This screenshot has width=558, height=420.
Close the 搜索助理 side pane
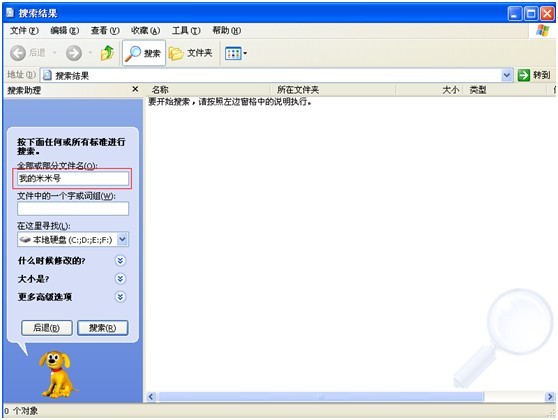pos(135,89)
